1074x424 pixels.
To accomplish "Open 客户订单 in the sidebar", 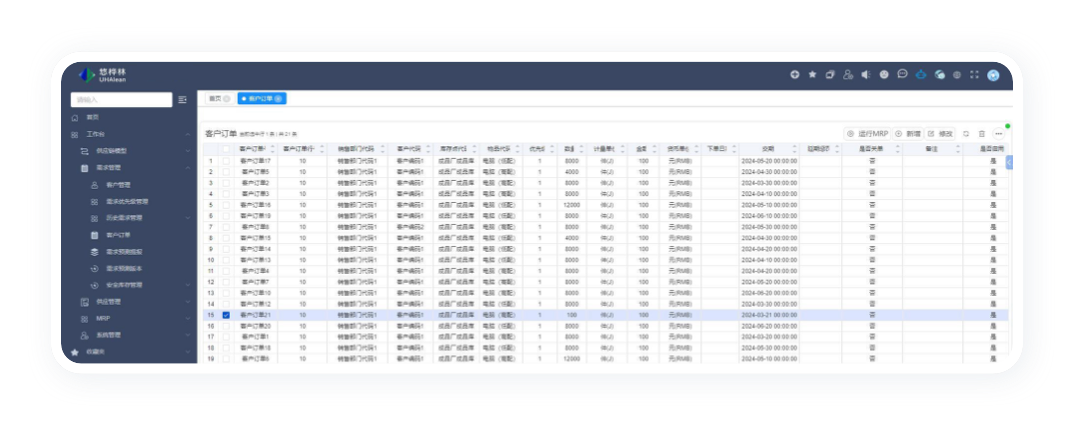I will (x=118, y=236).
